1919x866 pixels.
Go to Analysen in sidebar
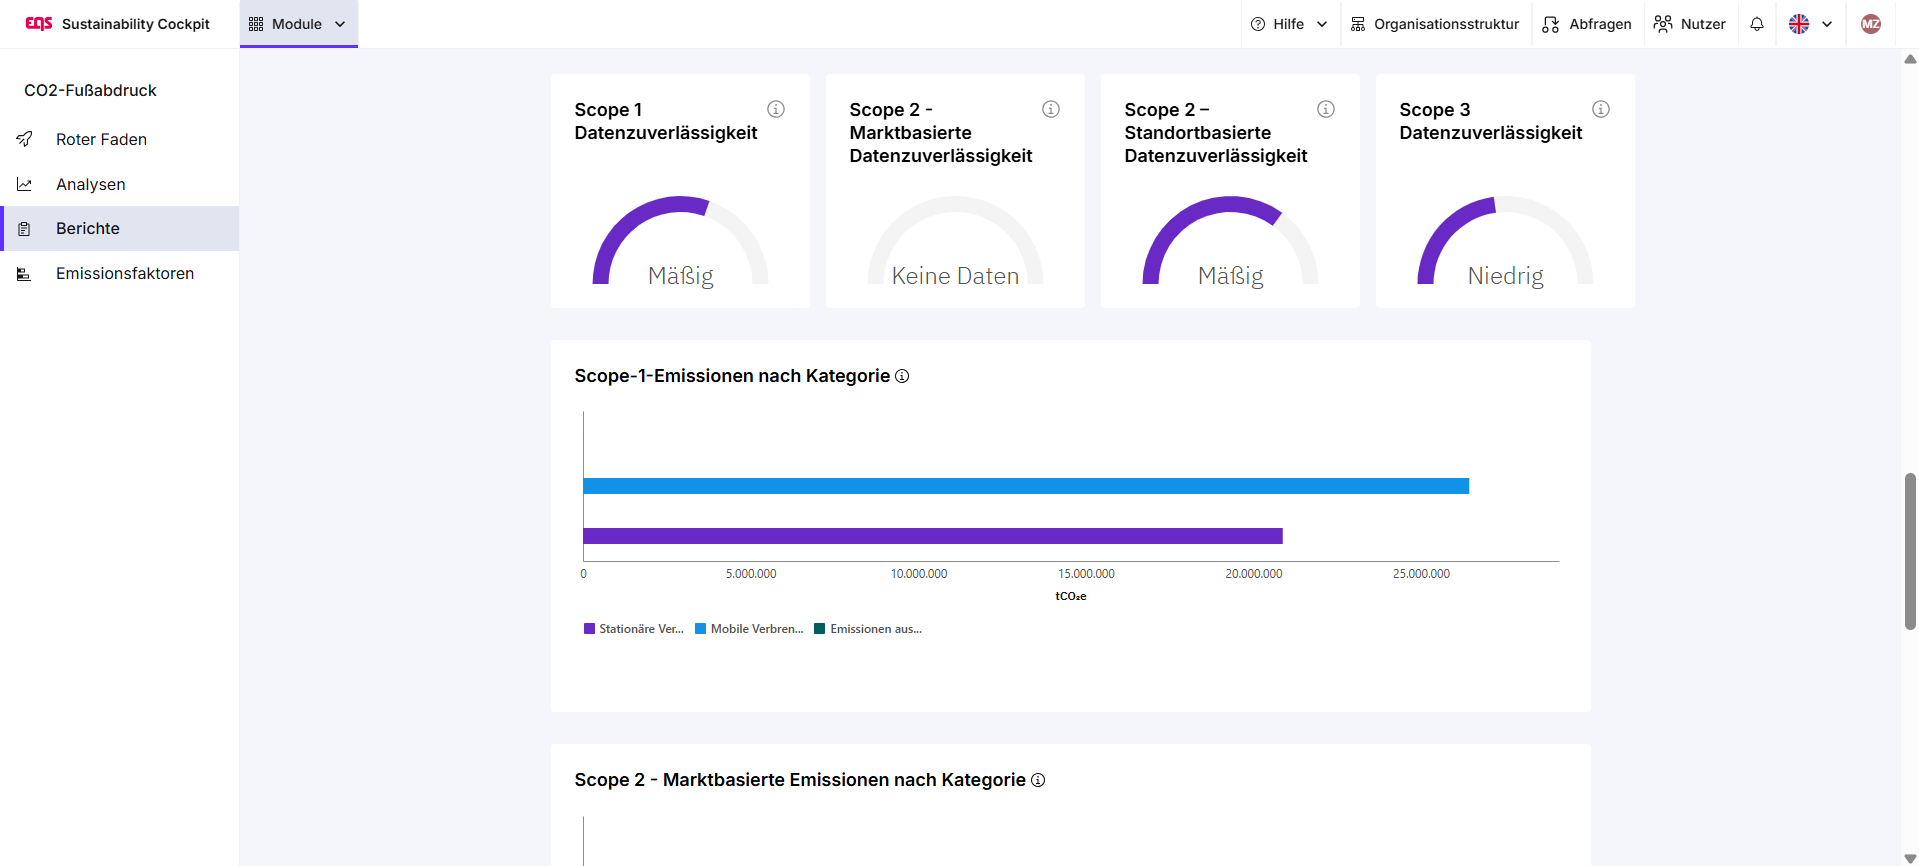pyautogui.click(x=91, y=184)
